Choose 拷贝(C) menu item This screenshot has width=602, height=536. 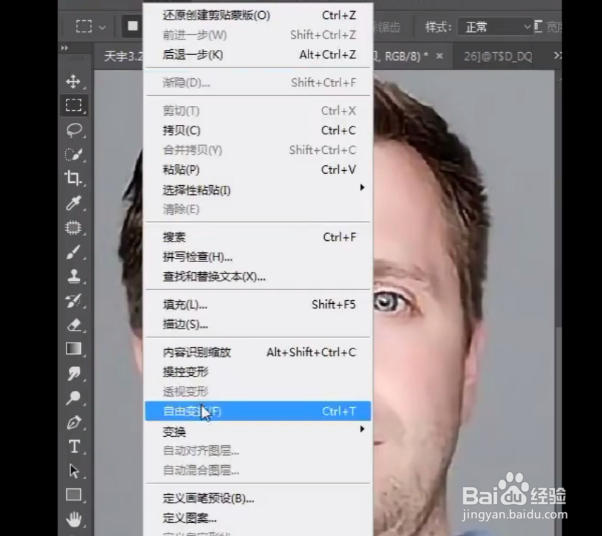[x=258, y=131]
